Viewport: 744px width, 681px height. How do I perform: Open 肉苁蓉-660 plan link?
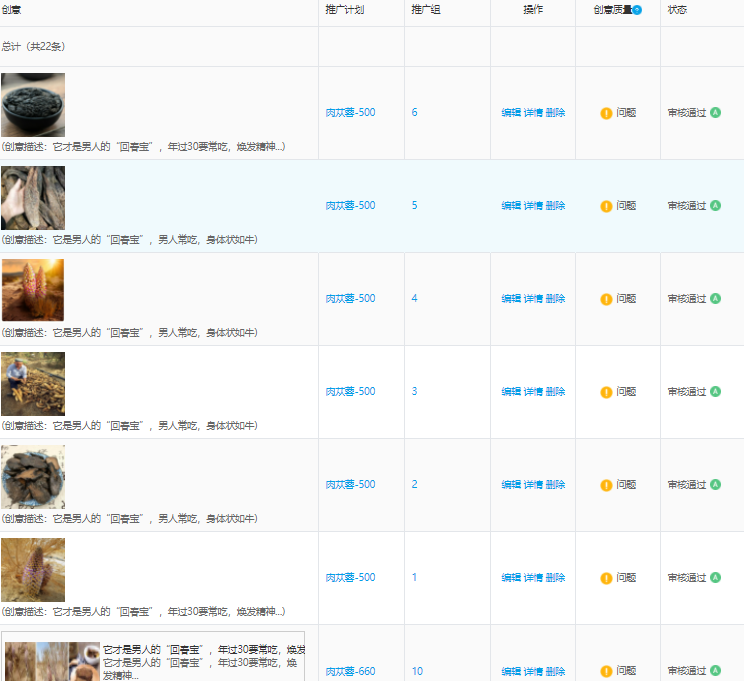pos(350,671)
